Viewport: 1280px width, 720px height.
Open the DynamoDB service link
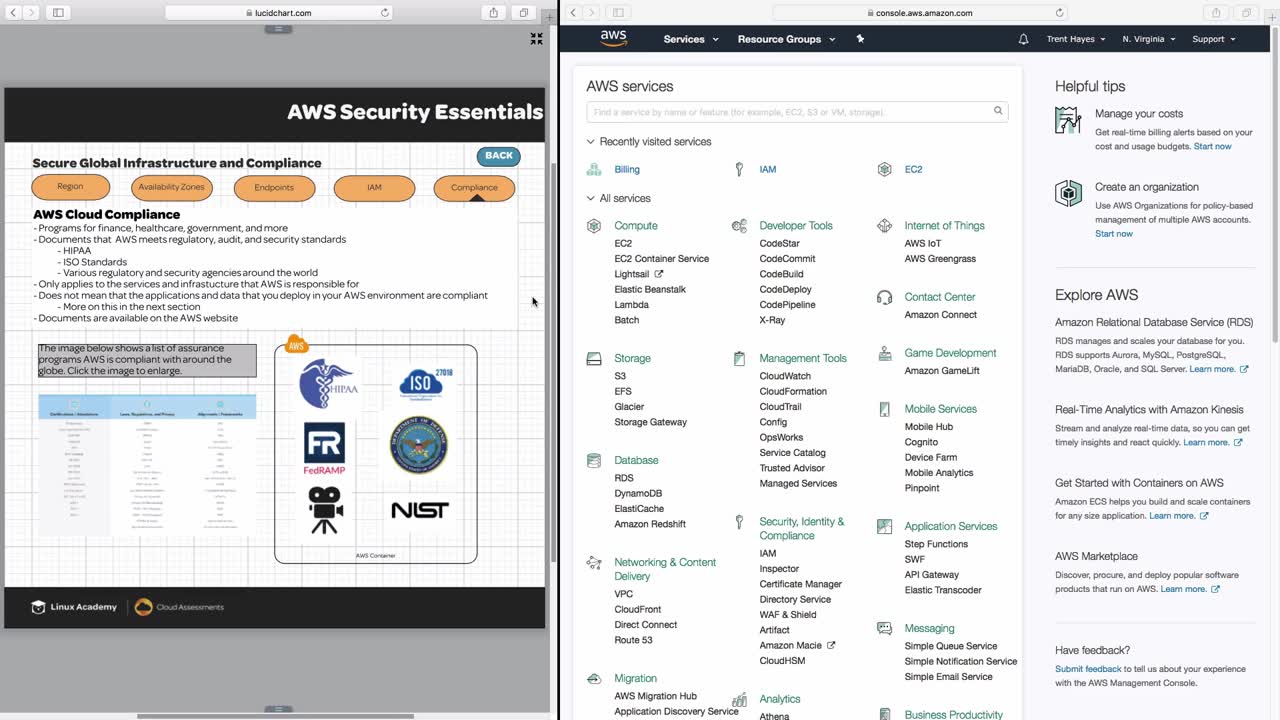(638, 493)
